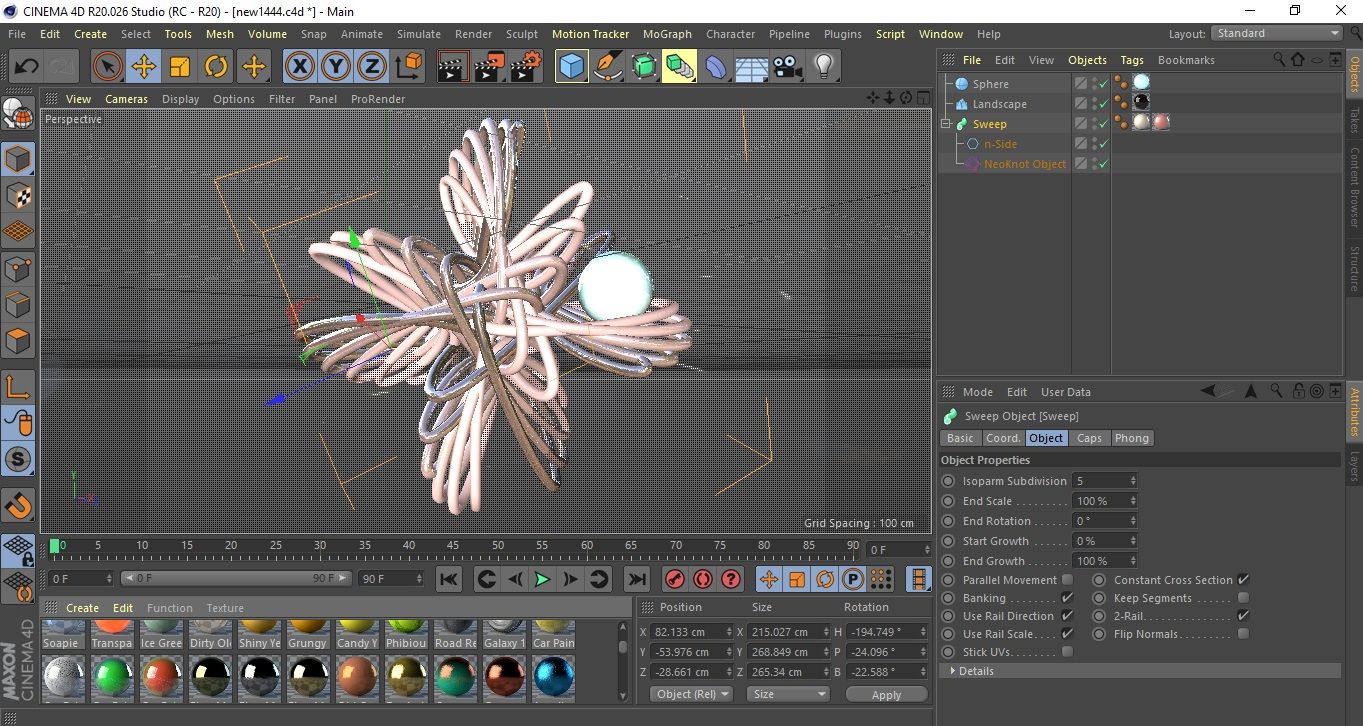Click the Camera object icon

coord(788,67)
